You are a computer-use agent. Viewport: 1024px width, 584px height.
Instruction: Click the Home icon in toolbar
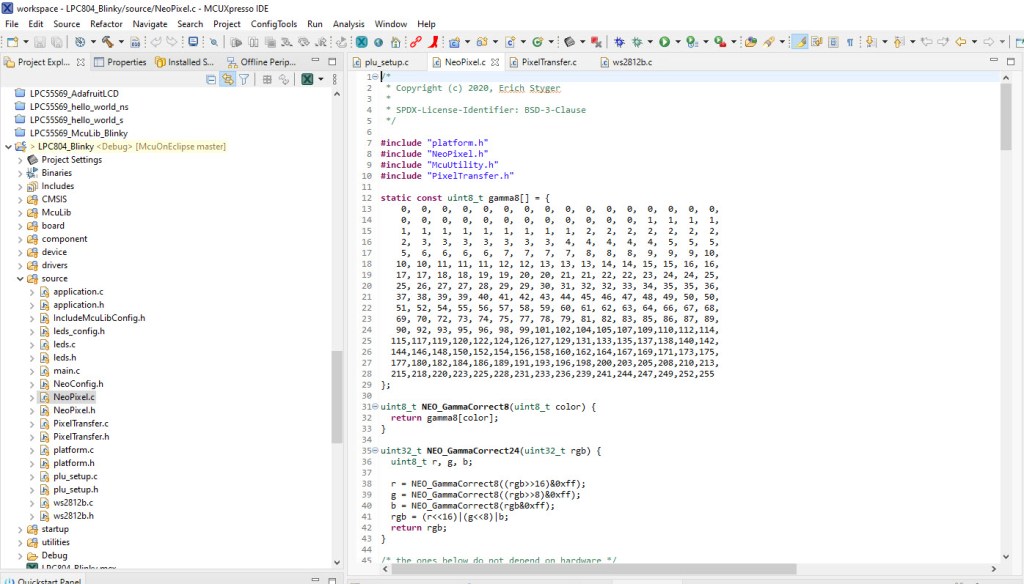pos(396,42)
